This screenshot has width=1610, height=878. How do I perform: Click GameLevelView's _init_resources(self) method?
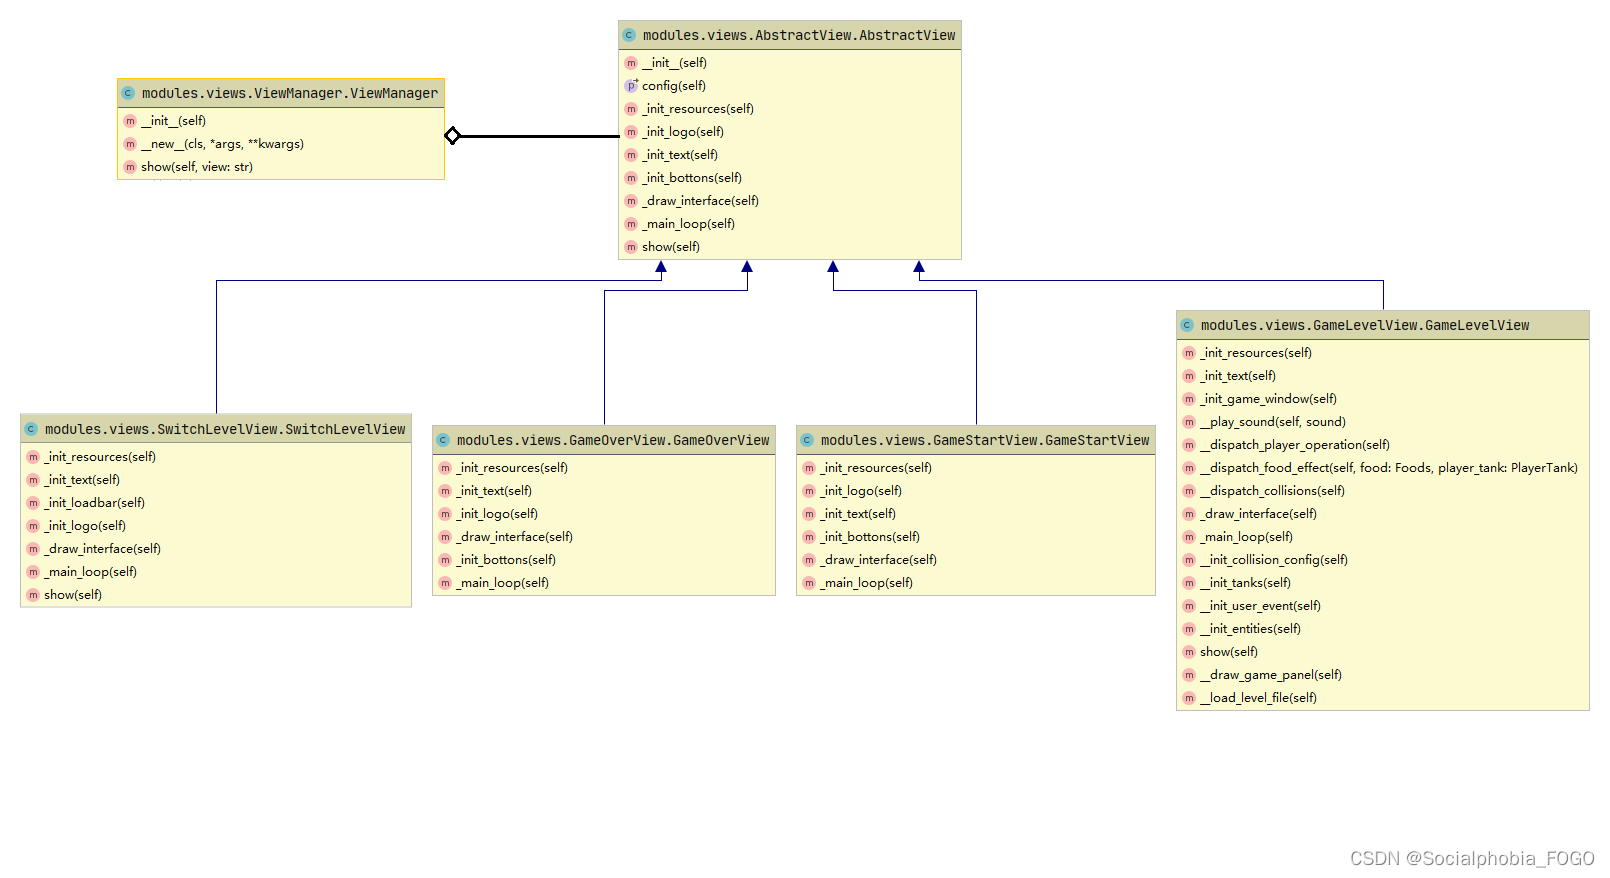point(1256,353)
